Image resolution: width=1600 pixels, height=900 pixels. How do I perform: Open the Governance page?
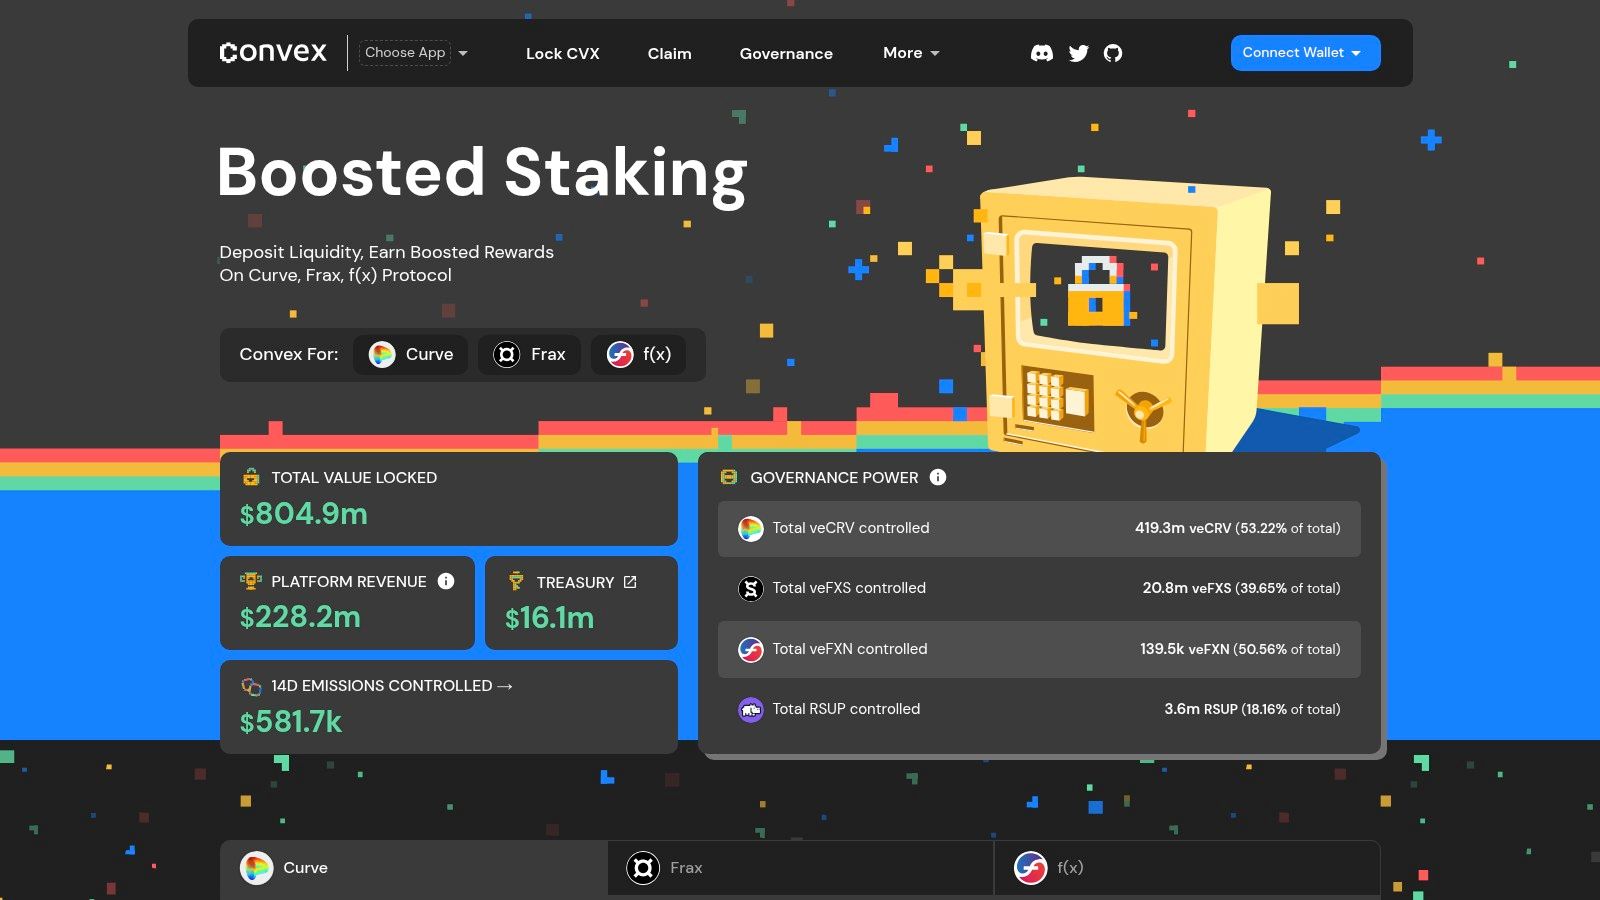[x=786, y=54]
